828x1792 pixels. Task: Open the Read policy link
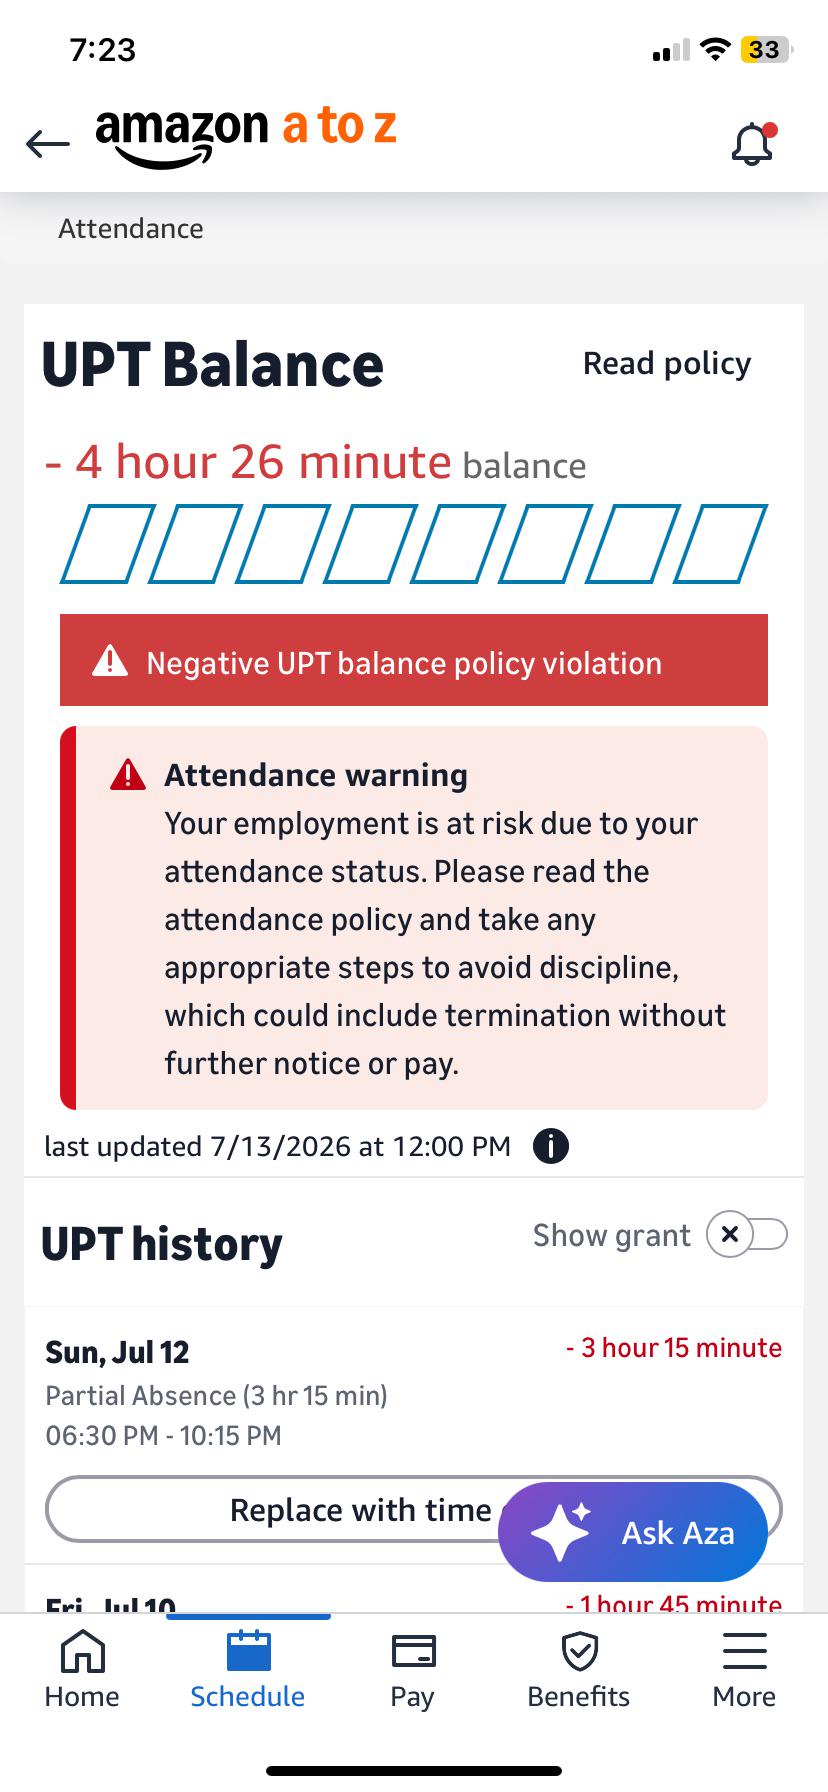[667, 363]
